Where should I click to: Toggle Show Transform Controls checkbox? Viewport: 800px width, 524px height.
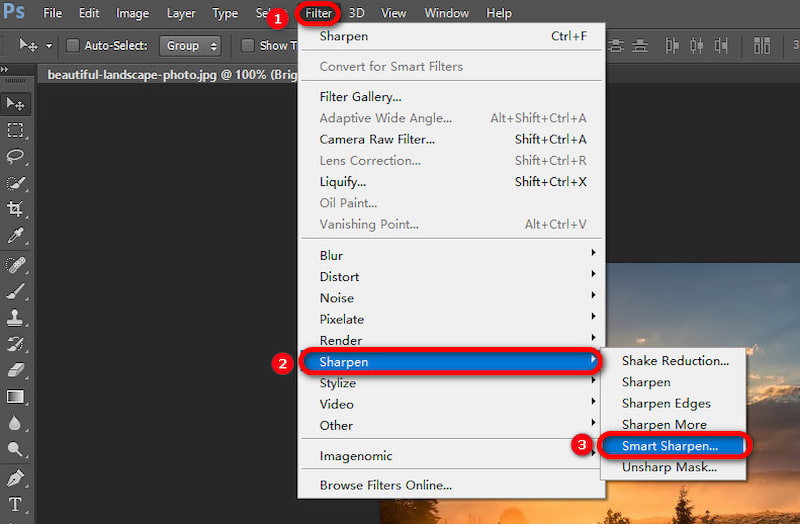tap(247, 45)
